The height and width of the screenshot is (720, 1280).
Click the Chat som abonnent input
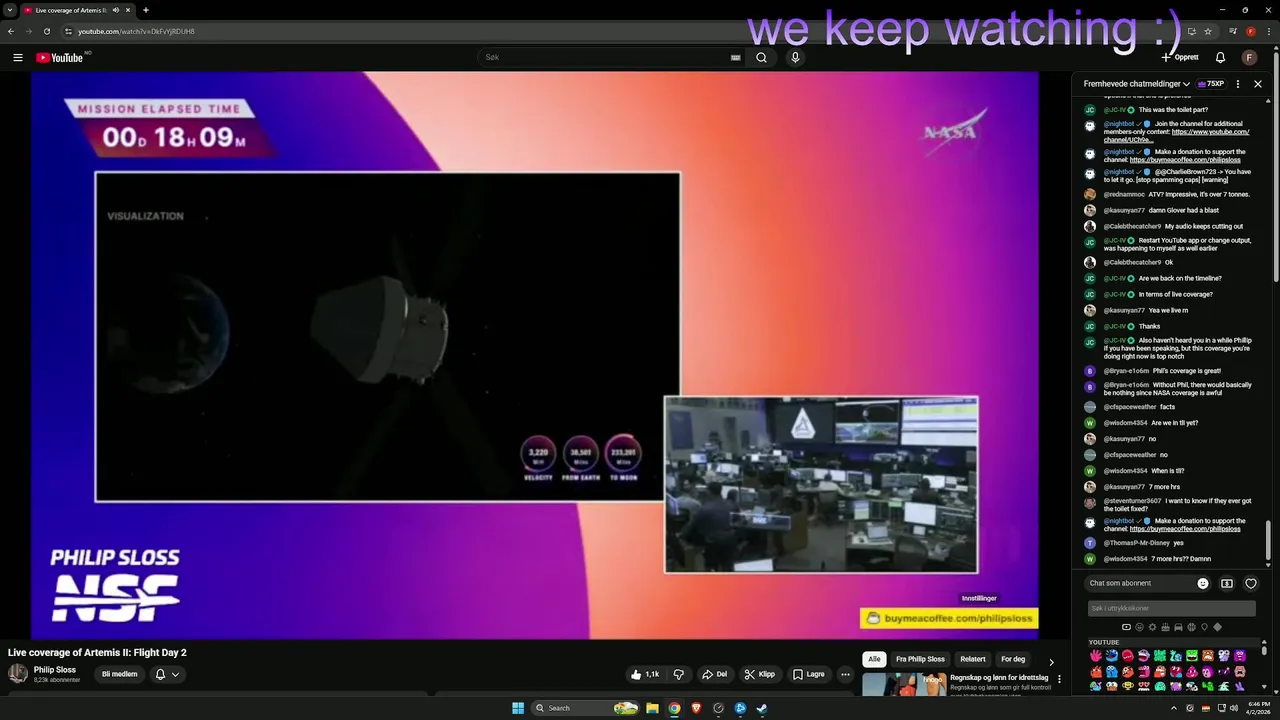tap(1140, 583)
